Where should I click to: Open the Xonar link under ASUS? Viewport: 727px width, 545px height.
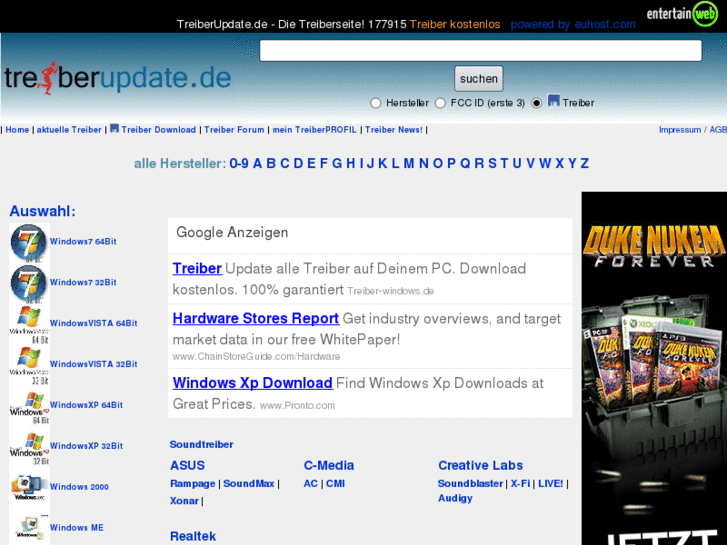click(x=184, y=501)
